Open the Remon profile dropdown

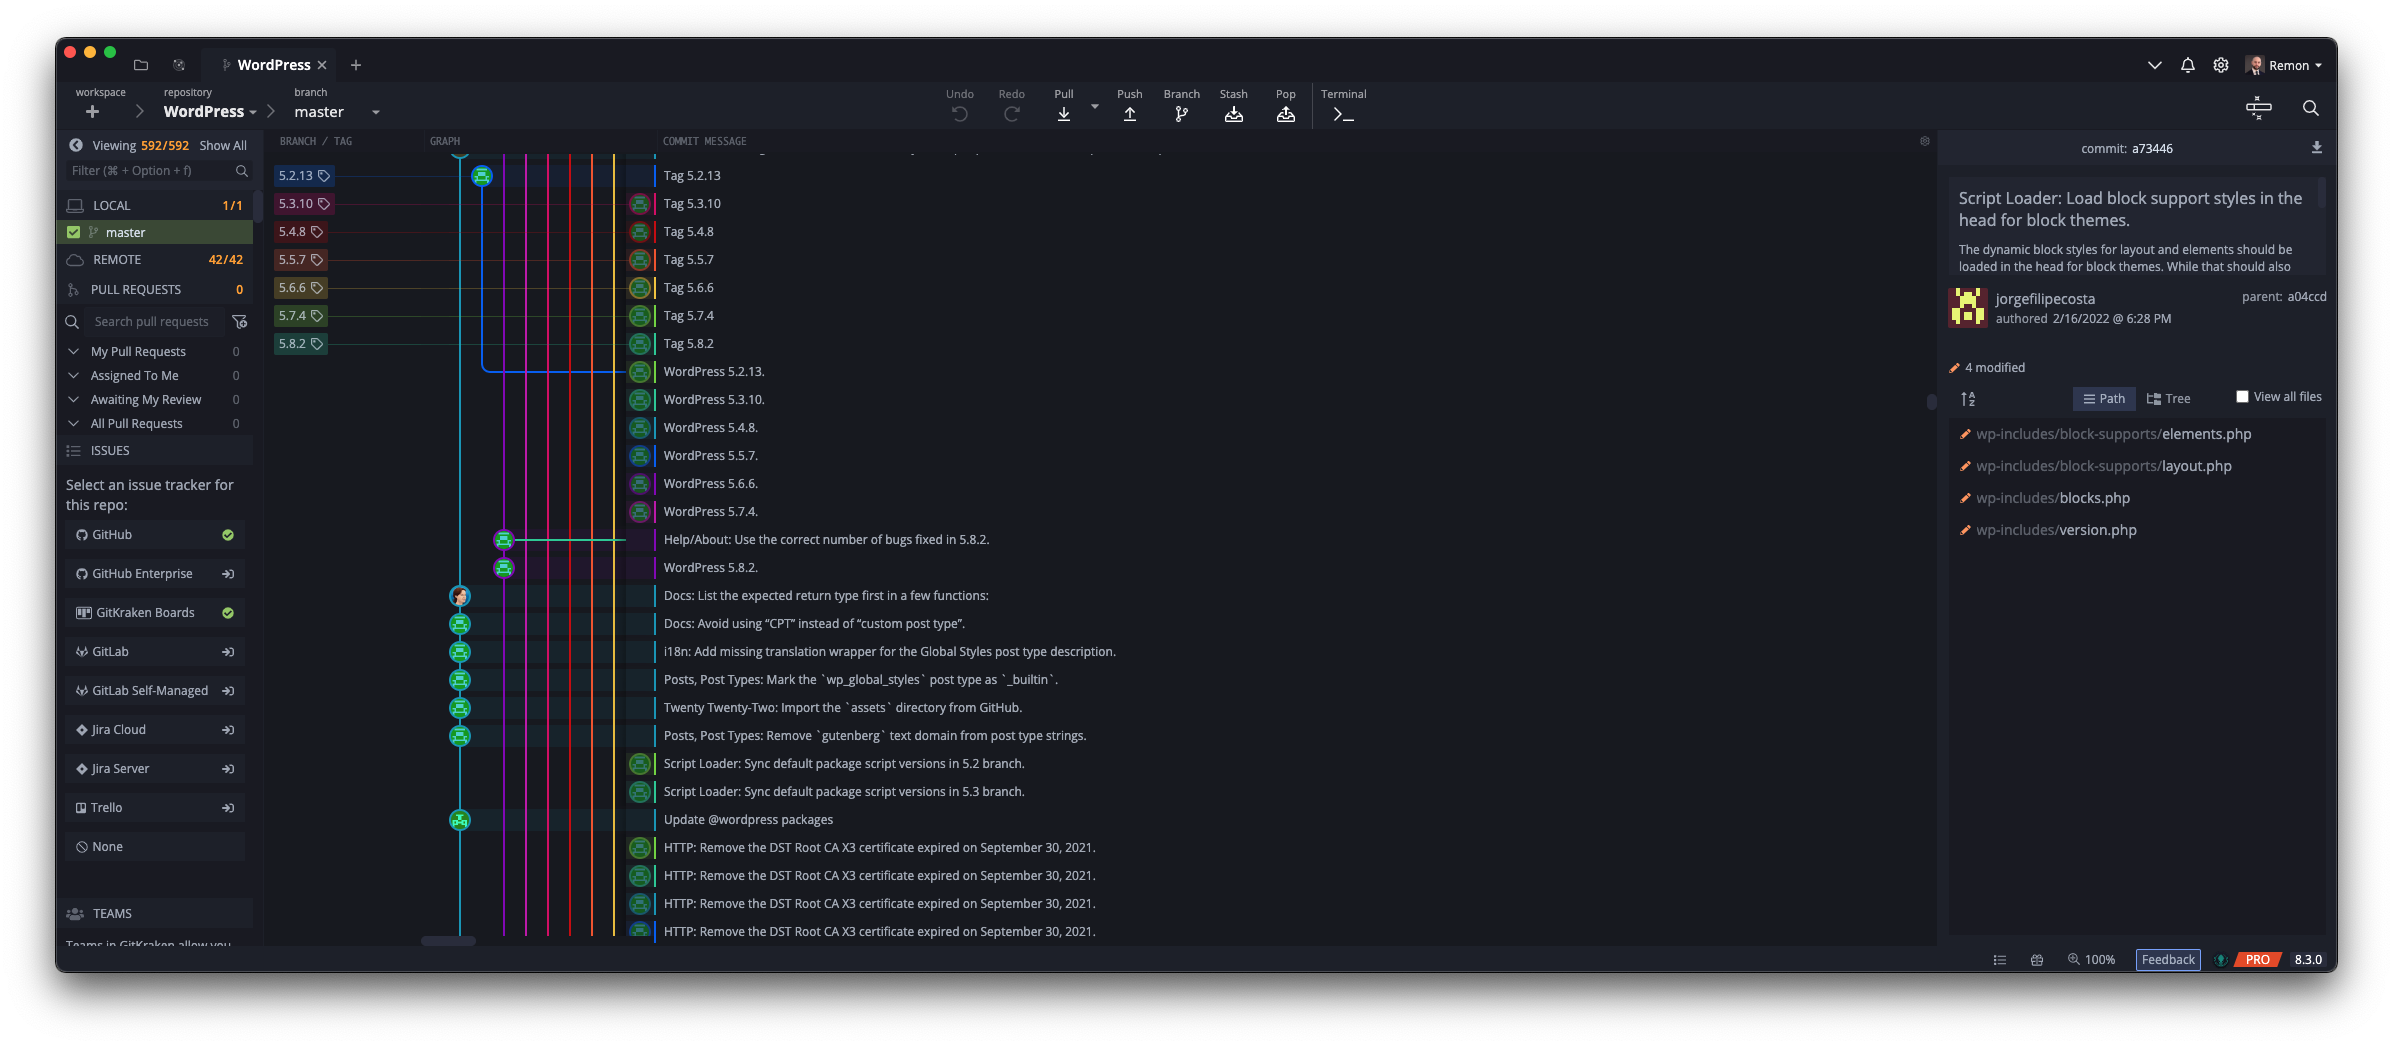(x=2284, y=65)
